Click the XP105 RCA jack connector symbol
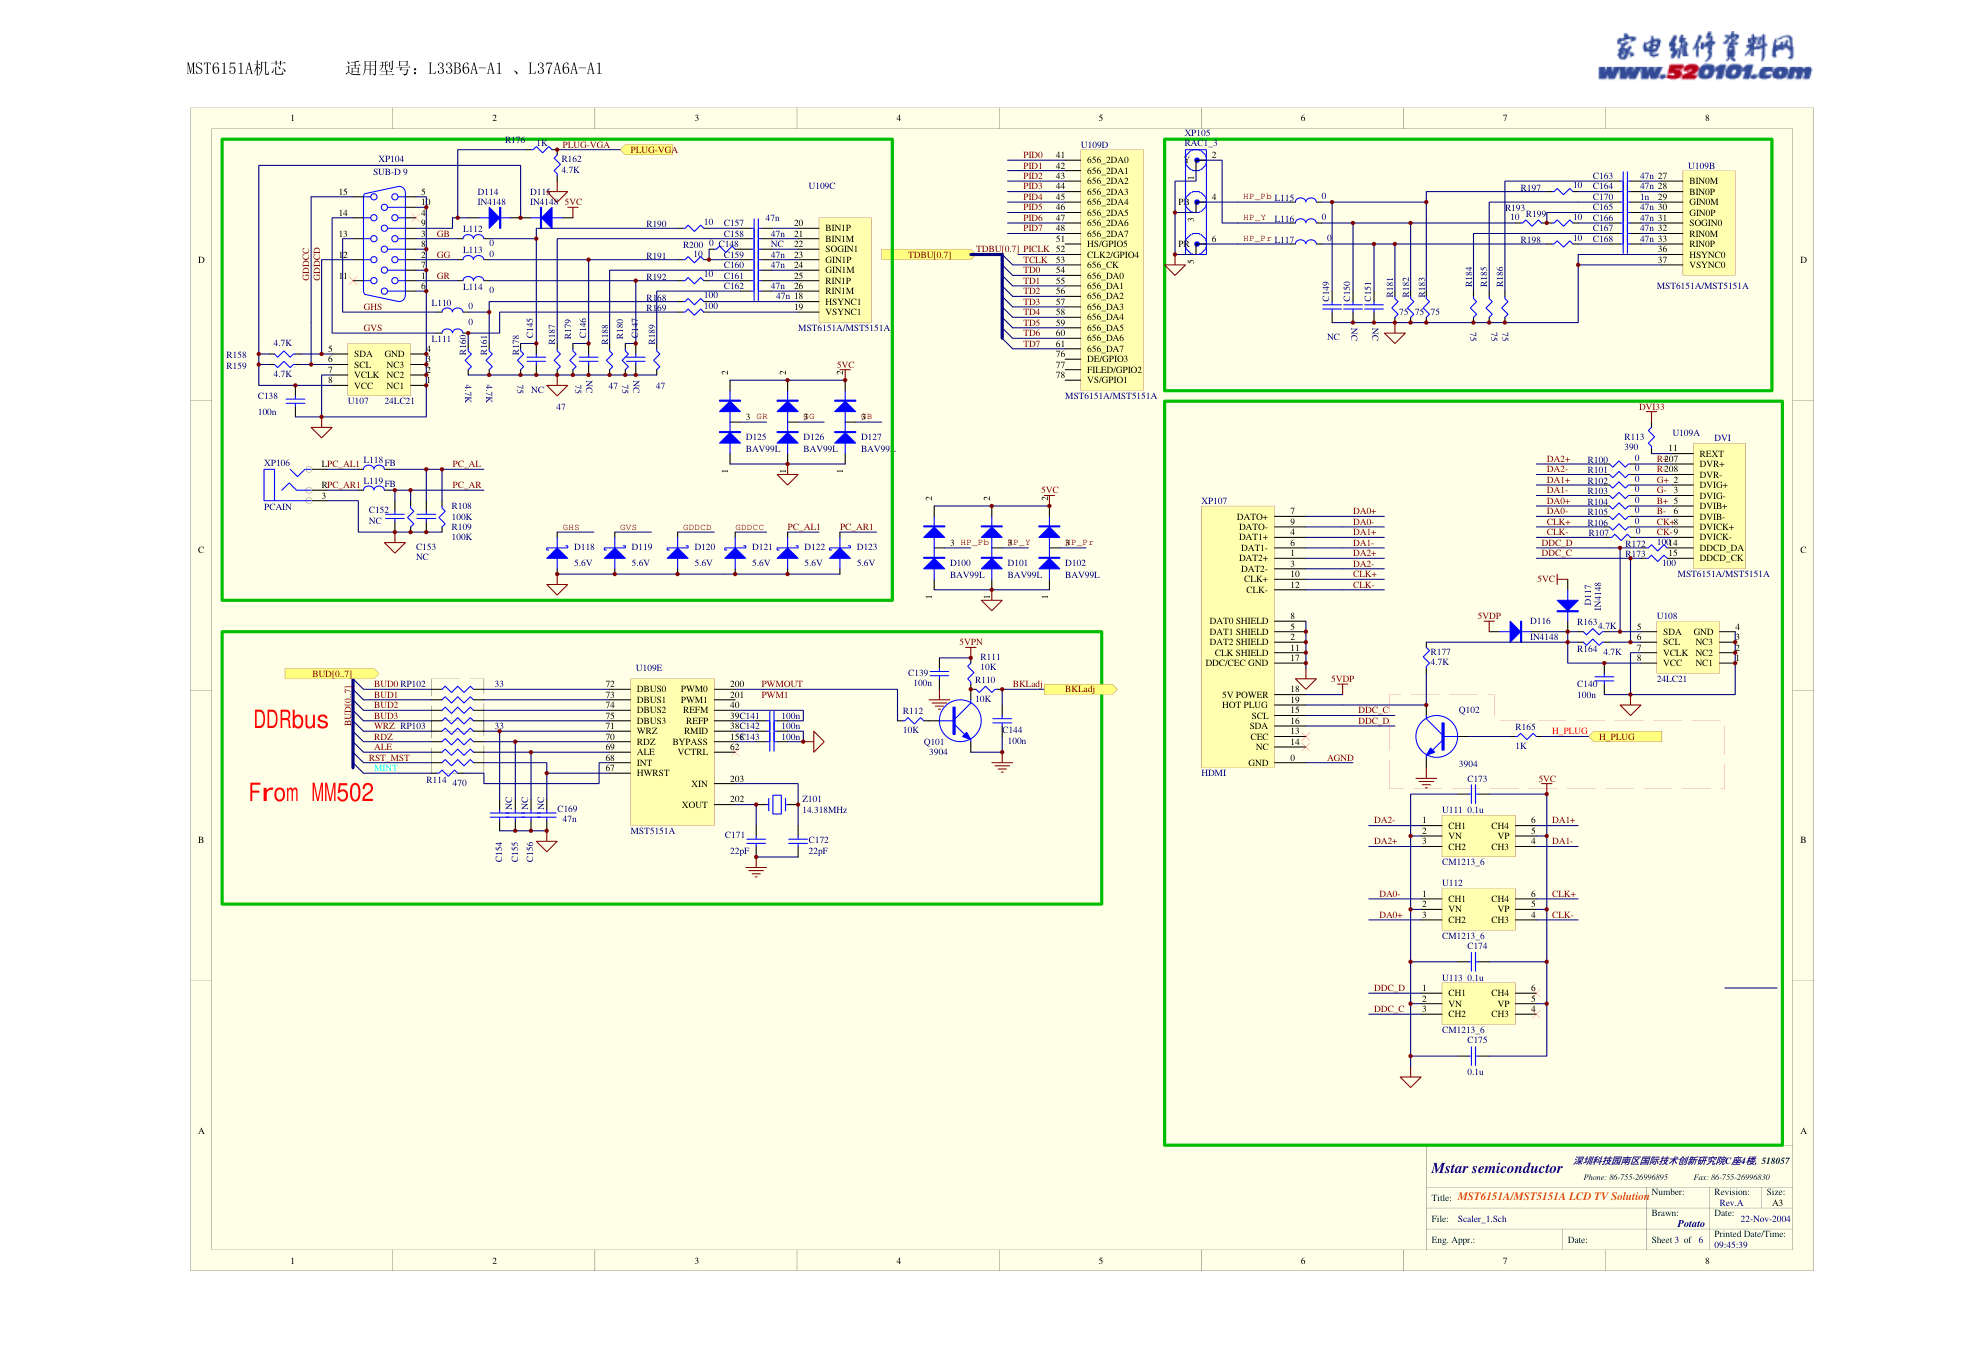Screen dimensions: 1980x1365 tap(1195, 201)
